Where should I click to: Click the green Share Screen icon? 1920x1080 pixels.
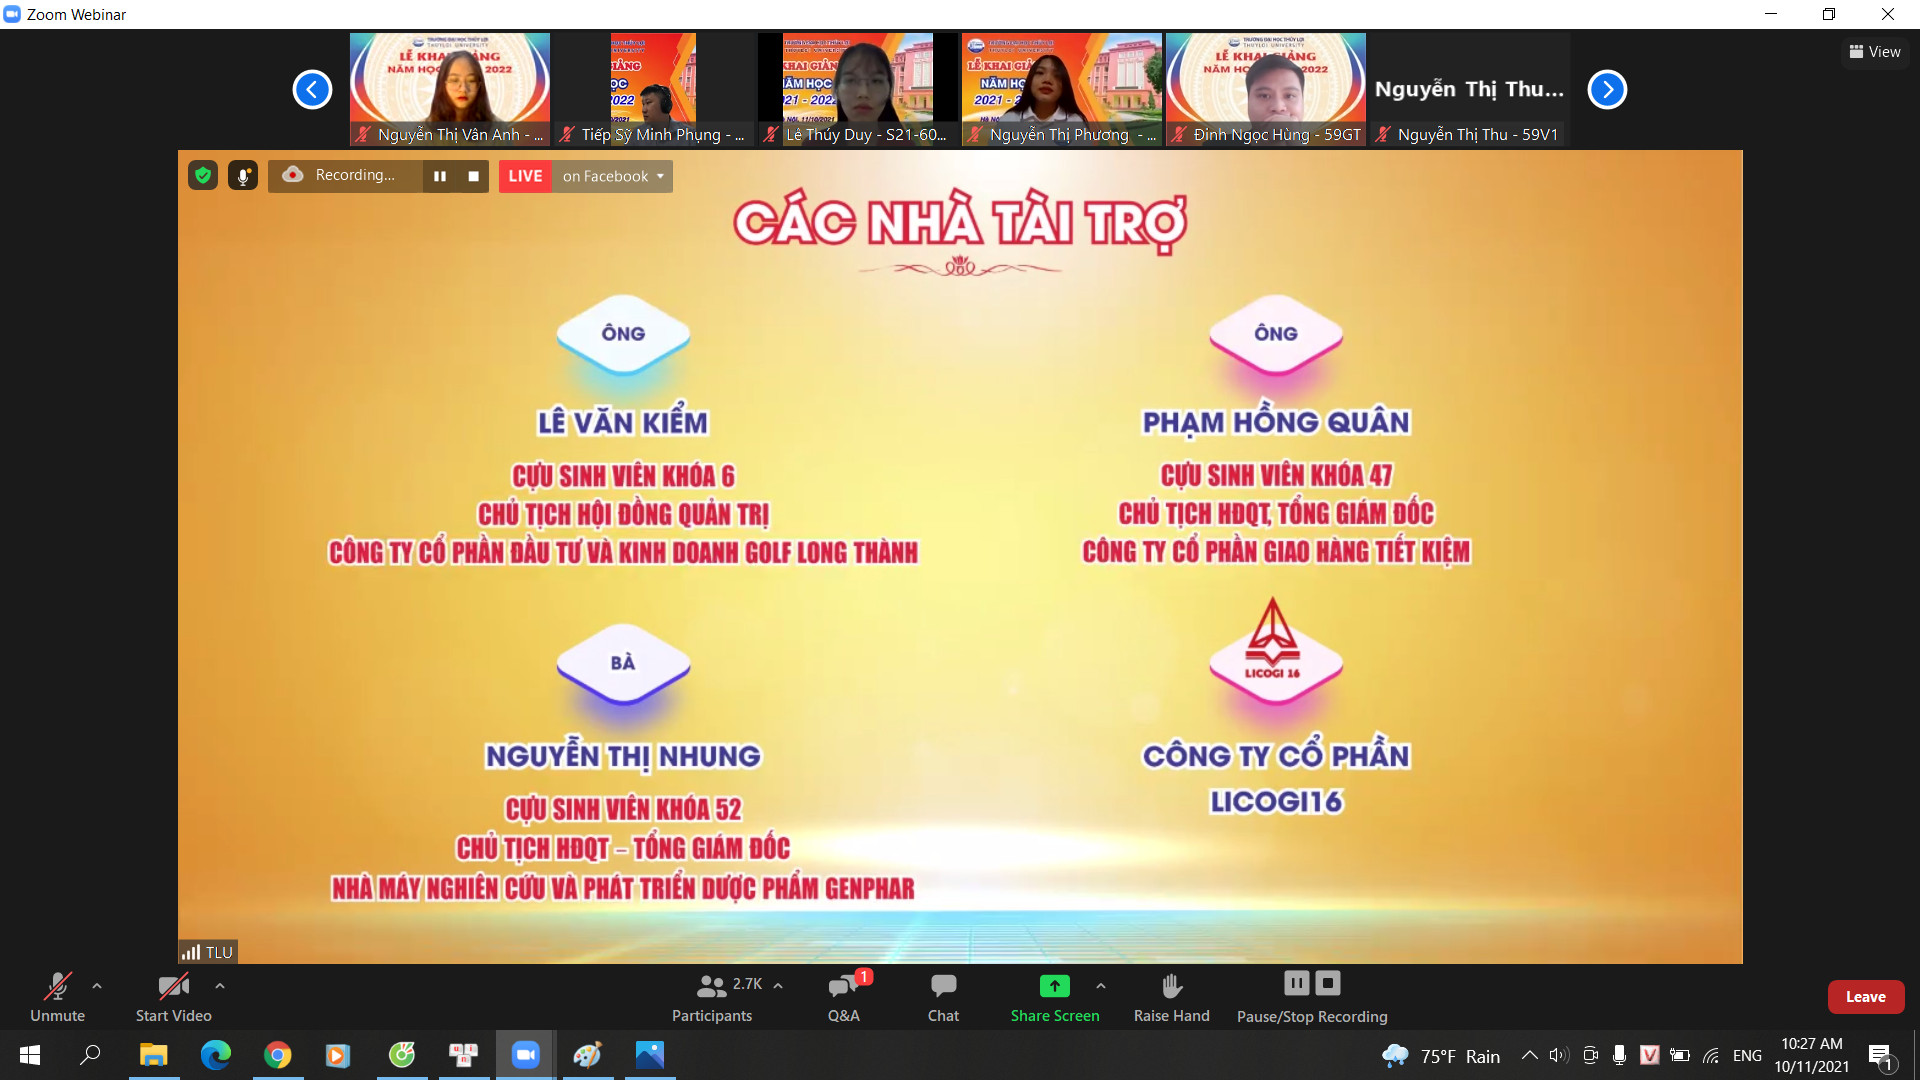pyautogui.click(x=1054, y=986)
